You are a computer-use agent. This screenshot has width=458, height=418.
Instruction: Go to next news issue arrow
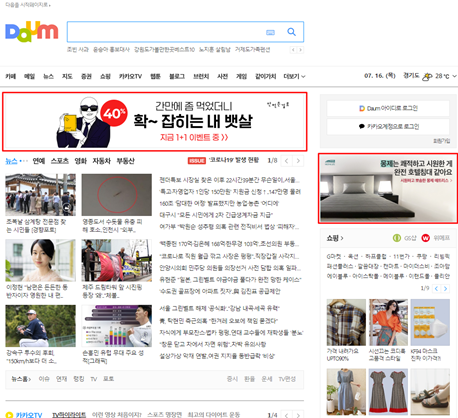(298, 161)
